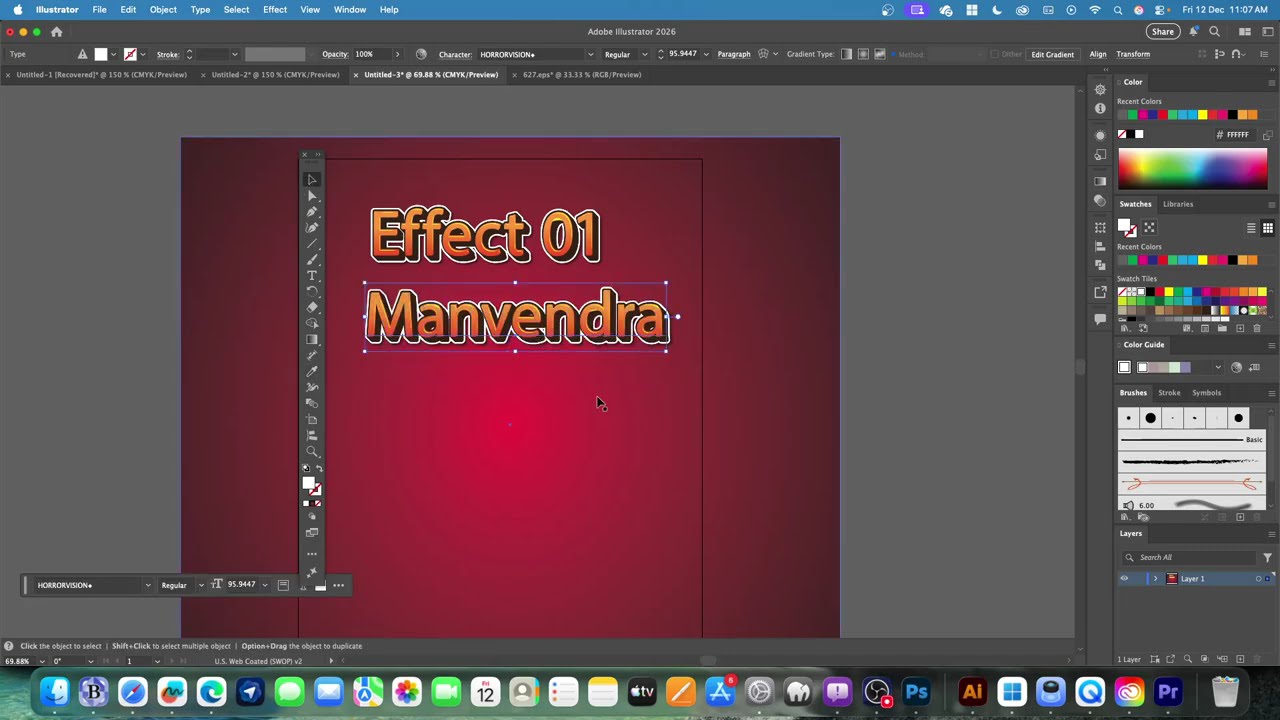Switch to 627.eps document tab
The width and height of the screenshot is (1280, 720).
[582, 75]
